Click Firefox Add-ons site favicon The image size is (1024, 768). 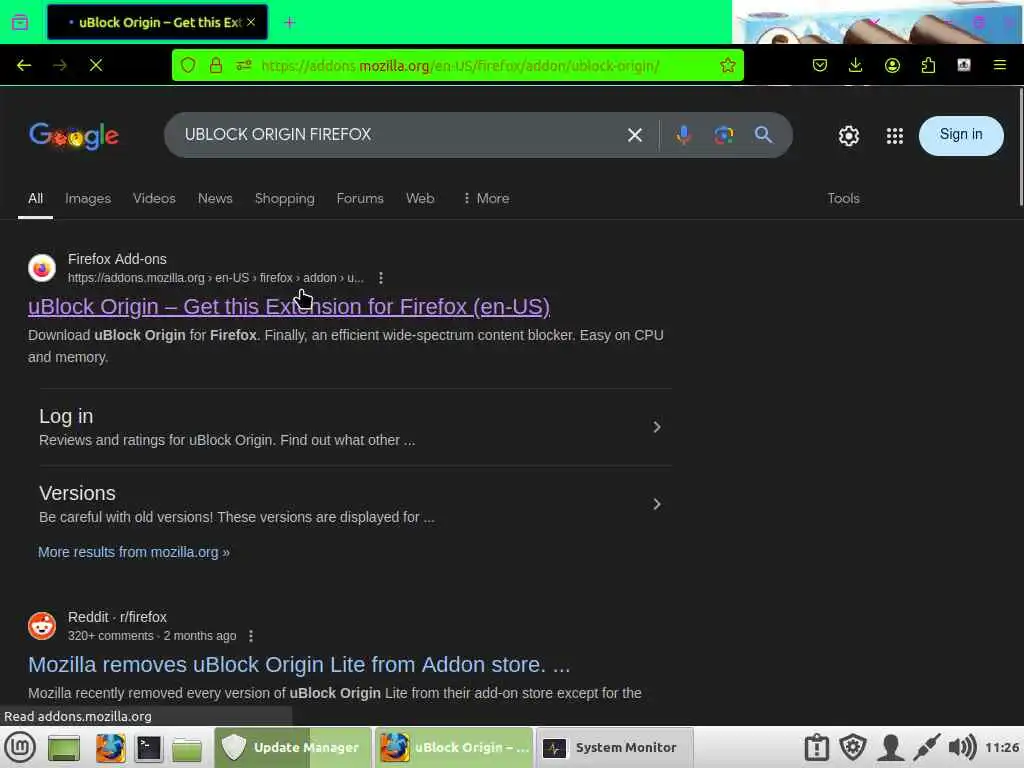(42, 268)
